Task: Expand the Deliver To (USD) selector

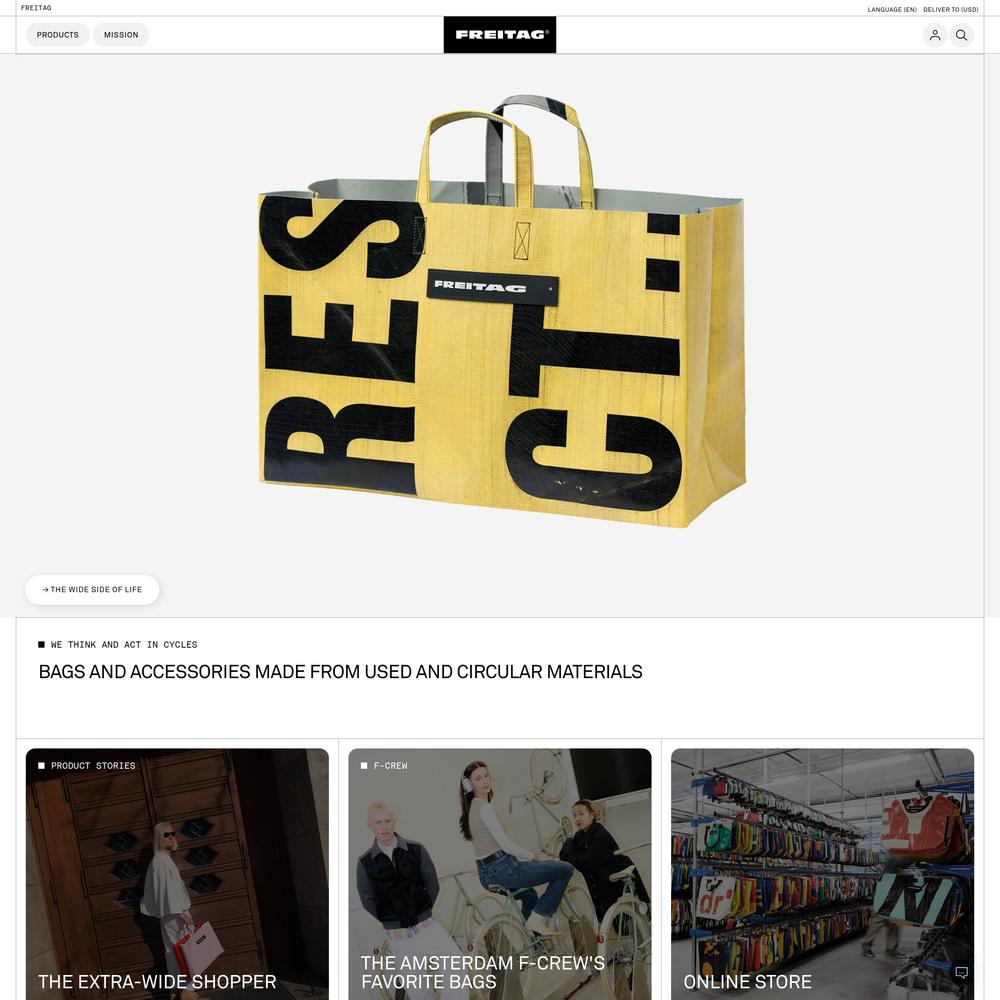Action: [x=950, y=10]
